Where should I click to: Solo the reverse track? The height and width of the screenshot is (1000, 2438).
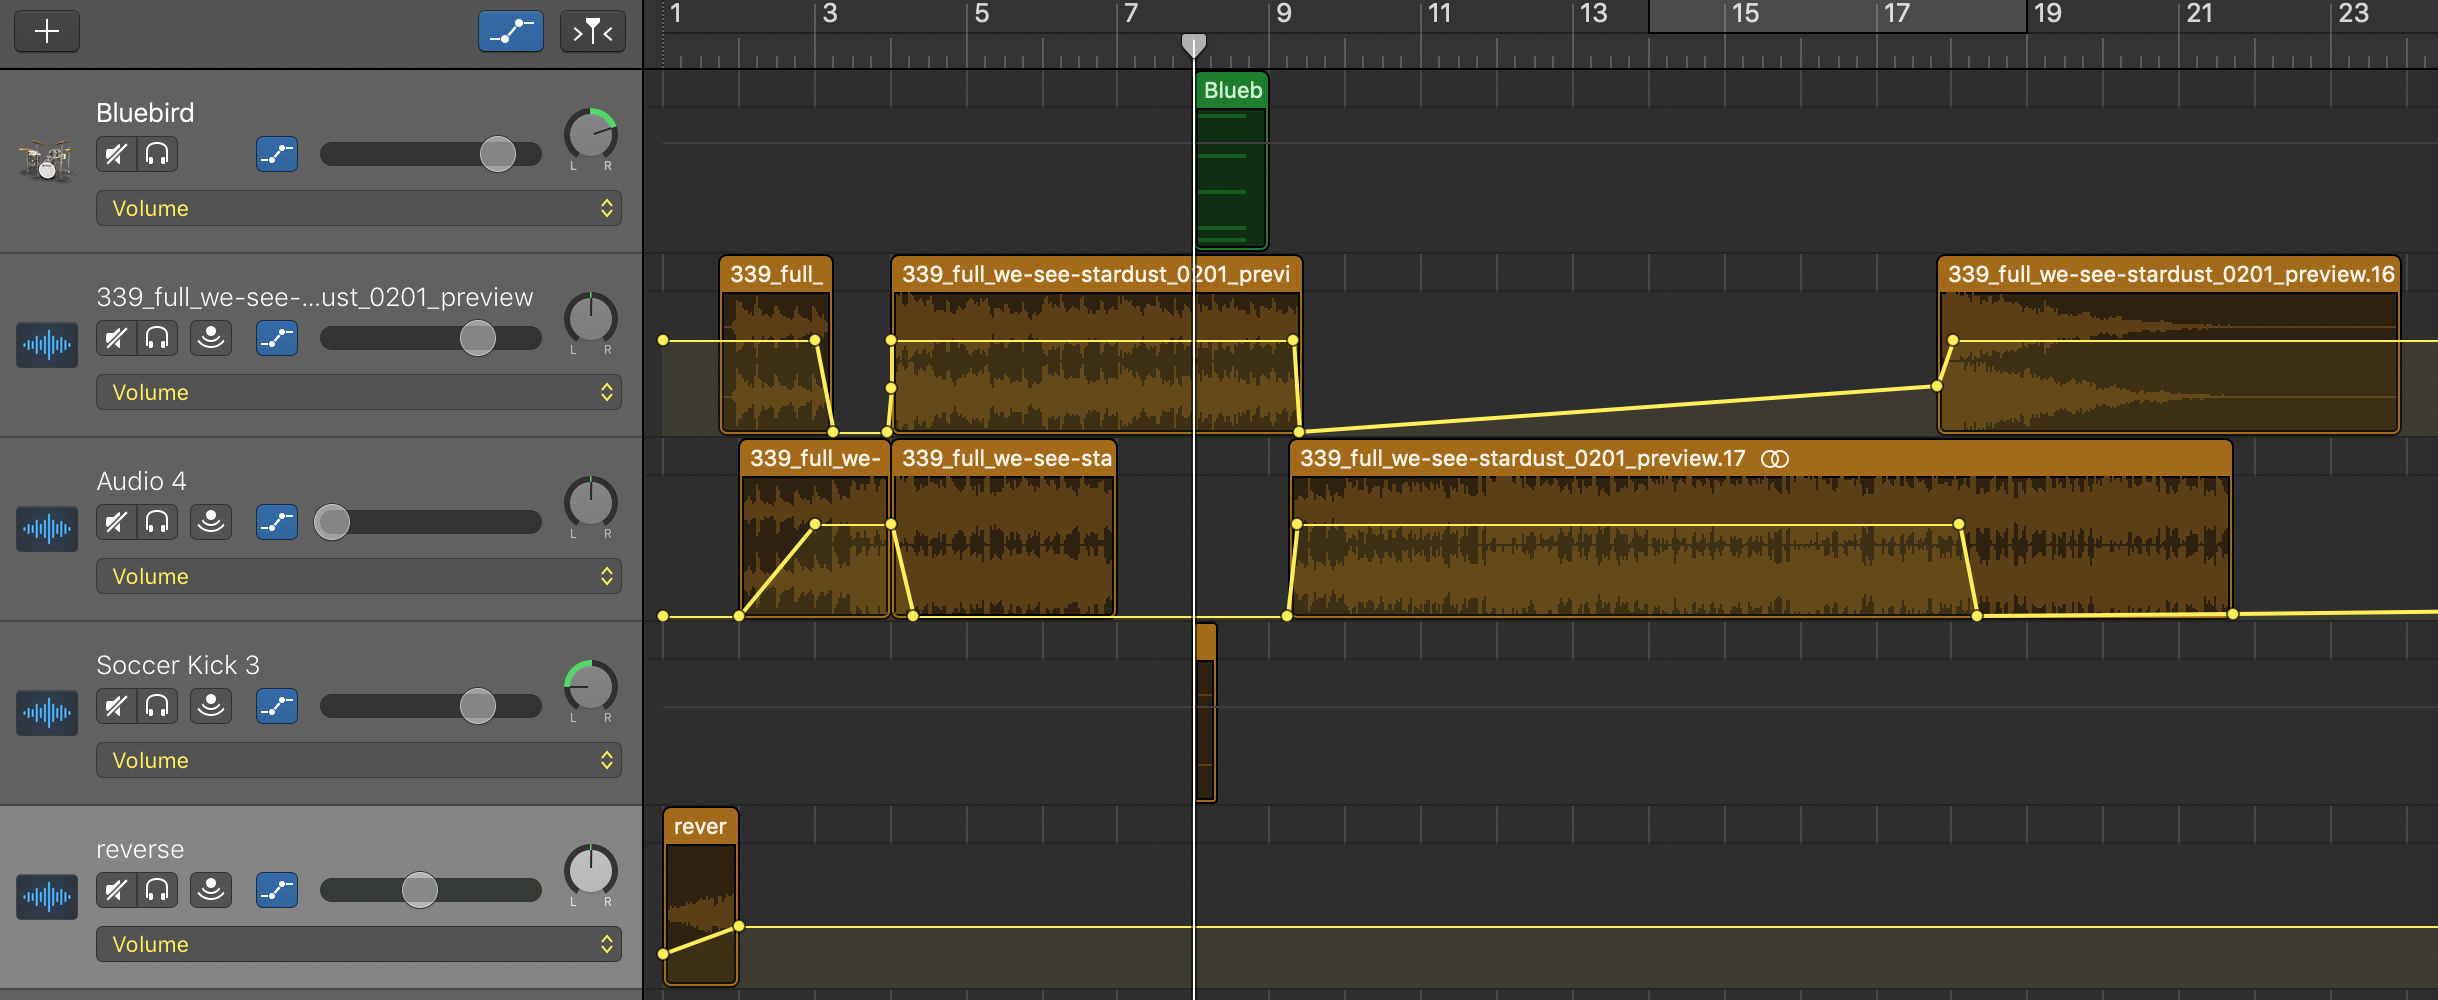click(157, 890)
